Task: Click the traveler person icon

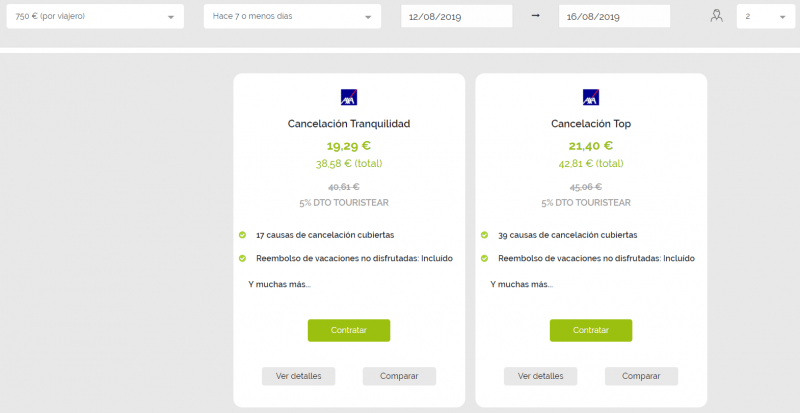Action: click(717, 16)
